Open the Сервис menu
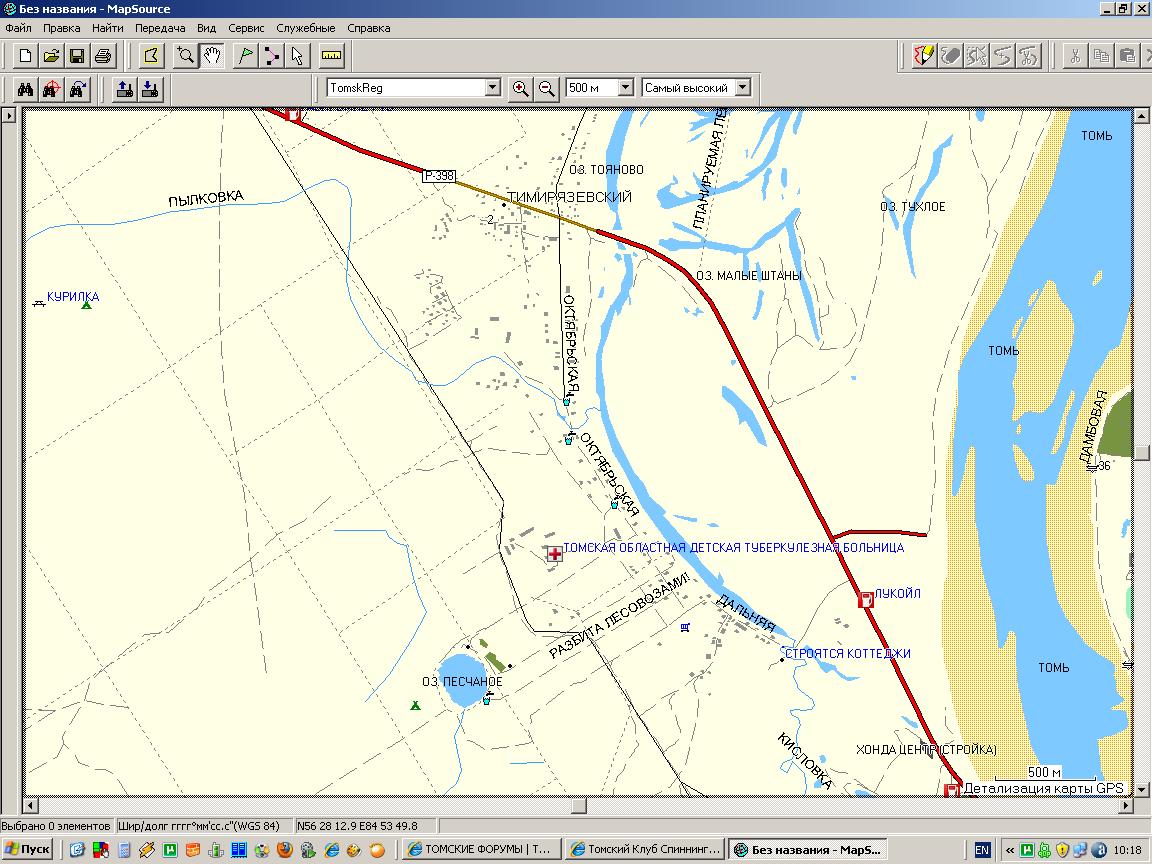The width and height of the screenshot is (1152, 864). pyautogui.click(x=246, y=28)
